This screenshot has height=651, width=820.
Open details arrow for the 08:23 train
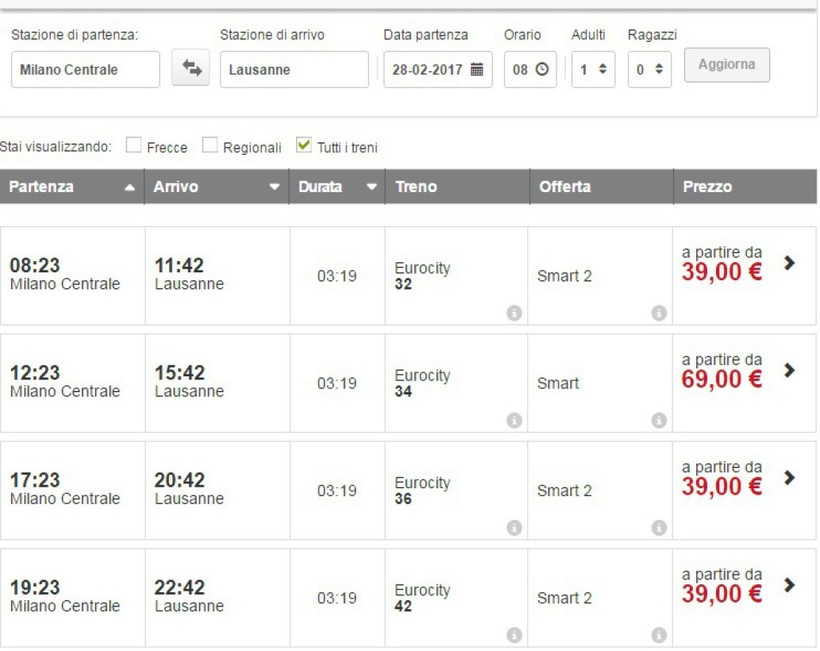[x=789, y=263]
